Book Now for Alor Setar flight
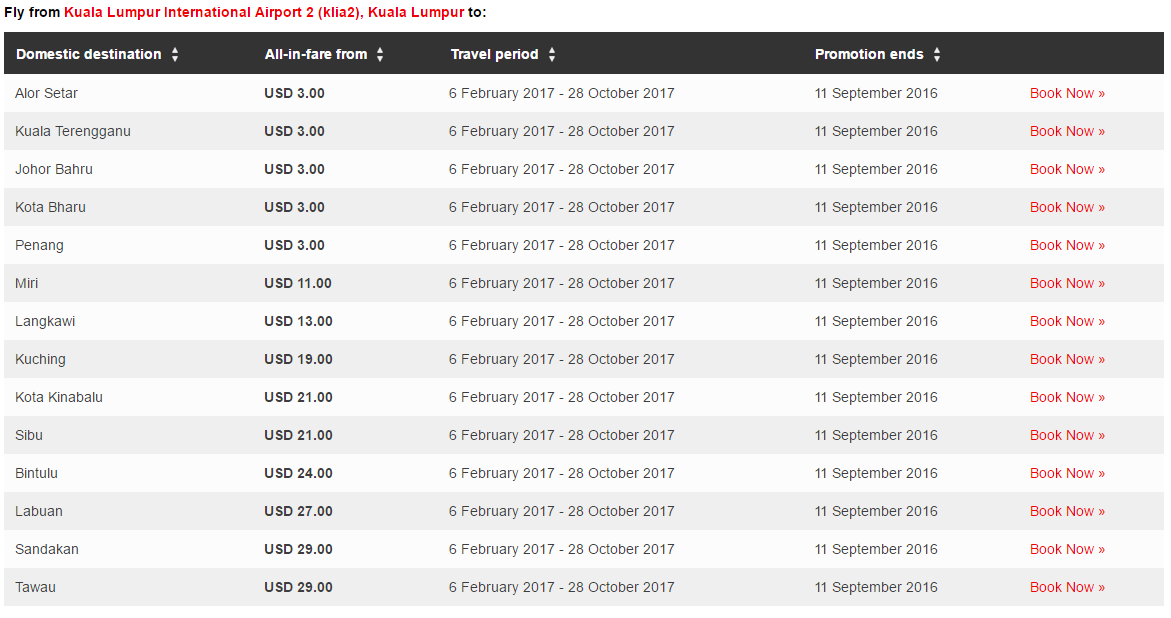Image resolution: width=1171 pixels, height=618 pixels. [1067, 93]
